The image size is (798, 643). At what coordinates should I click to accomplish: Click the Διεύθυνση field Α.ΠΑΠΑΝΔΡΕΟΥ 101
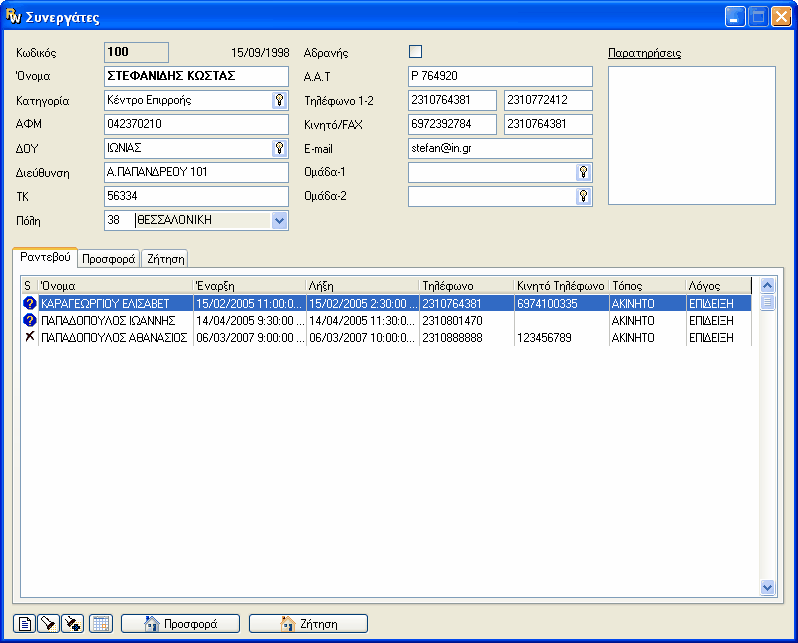pos(196,172)
